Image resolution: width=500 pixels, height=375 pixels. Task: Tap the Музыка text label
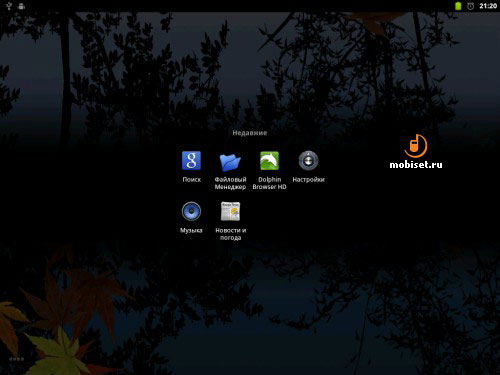[191, 230]
